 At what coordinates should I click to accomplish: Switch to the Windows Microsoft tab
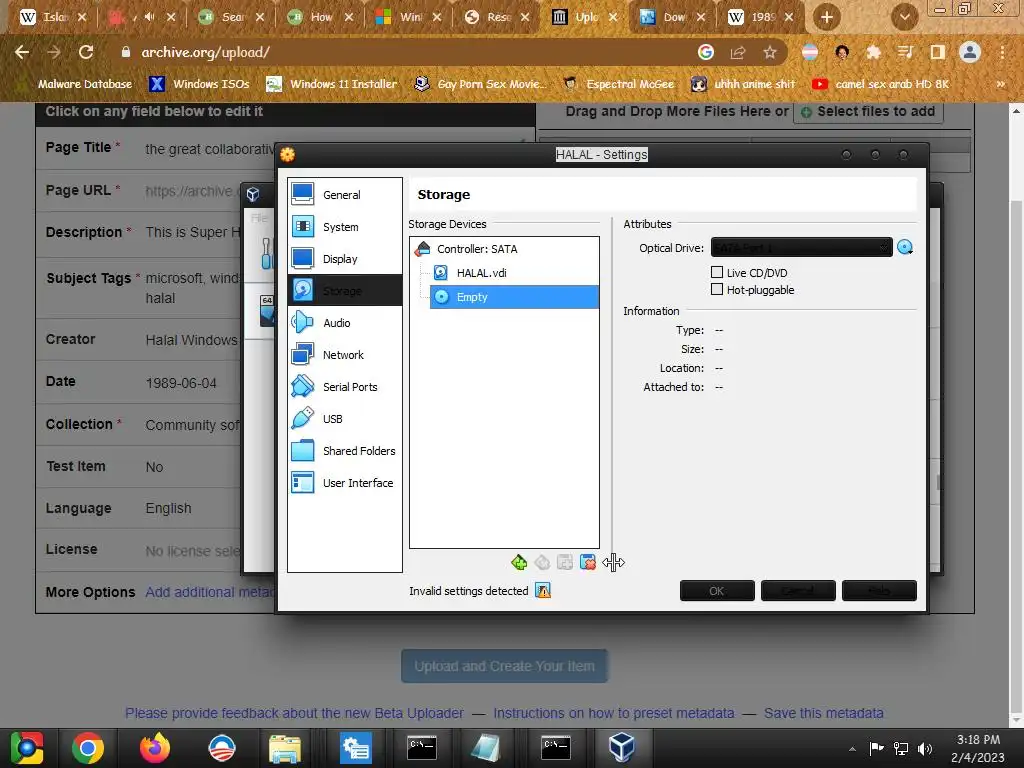pos(408,17)
